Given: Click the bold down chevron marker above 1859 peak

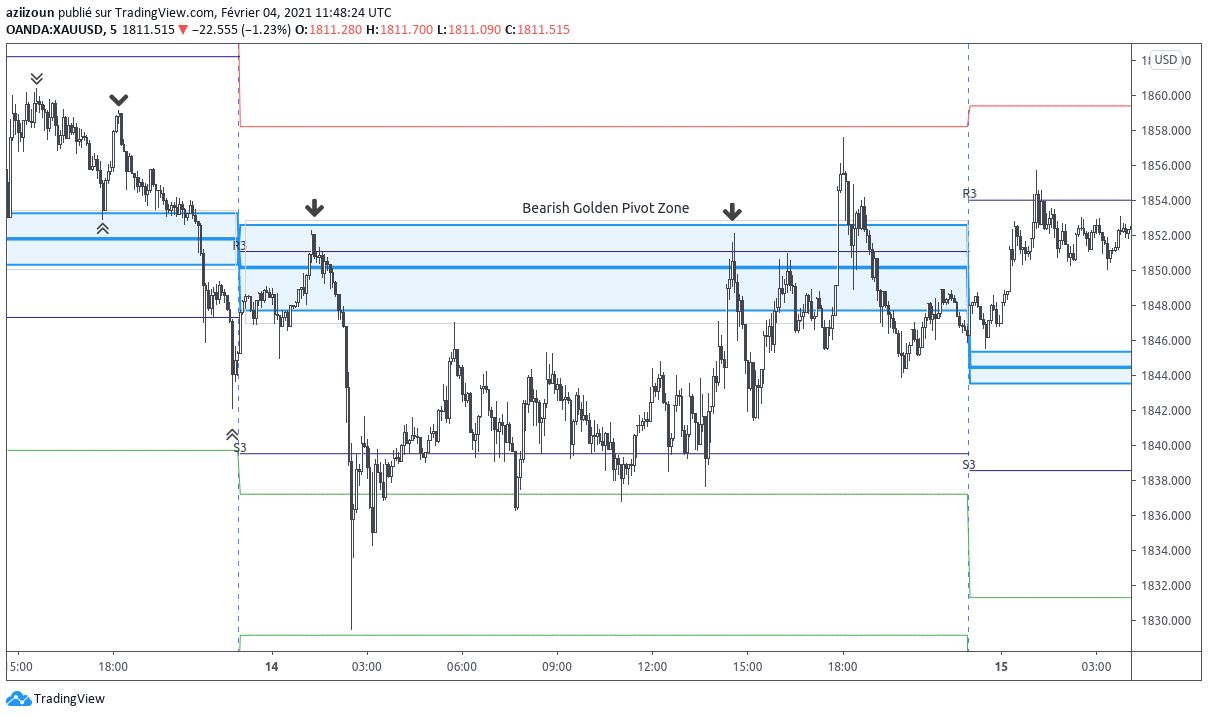Looking at the screenshot, I should (119, 99).
